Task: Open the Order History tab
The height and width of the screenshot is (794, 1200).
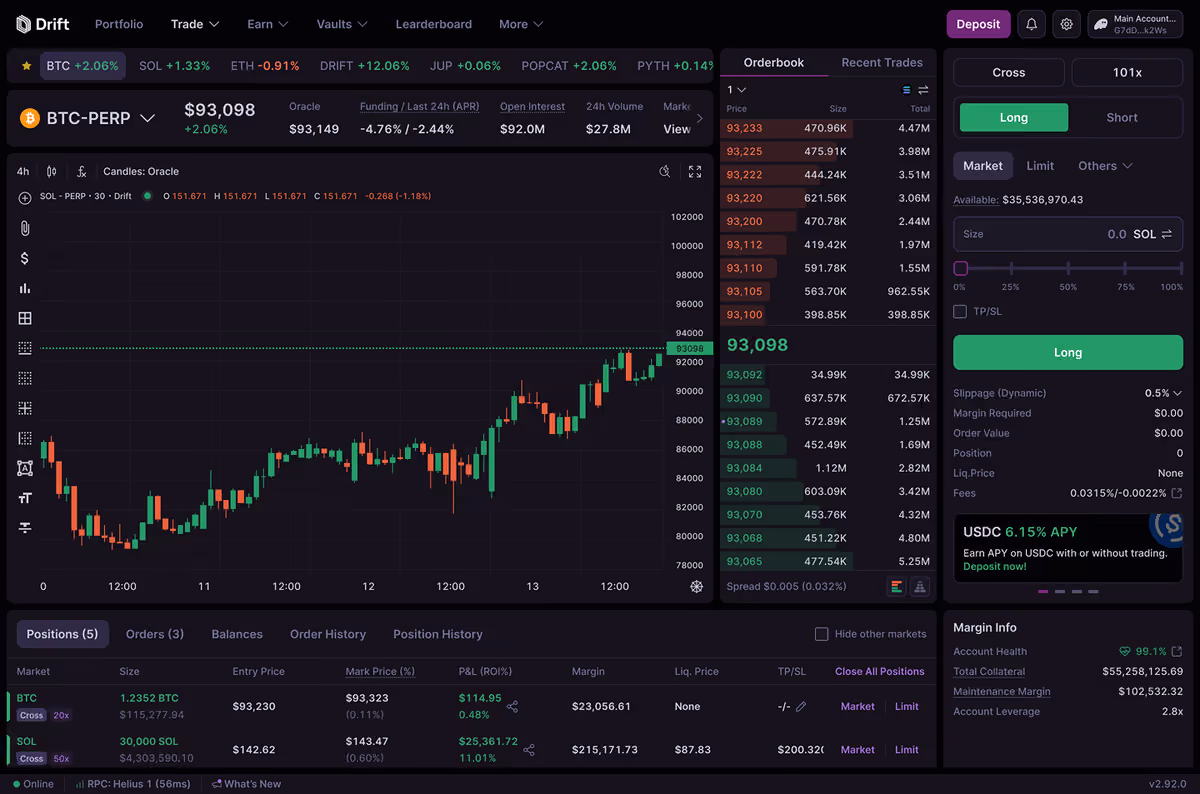Action: [328, 634]
